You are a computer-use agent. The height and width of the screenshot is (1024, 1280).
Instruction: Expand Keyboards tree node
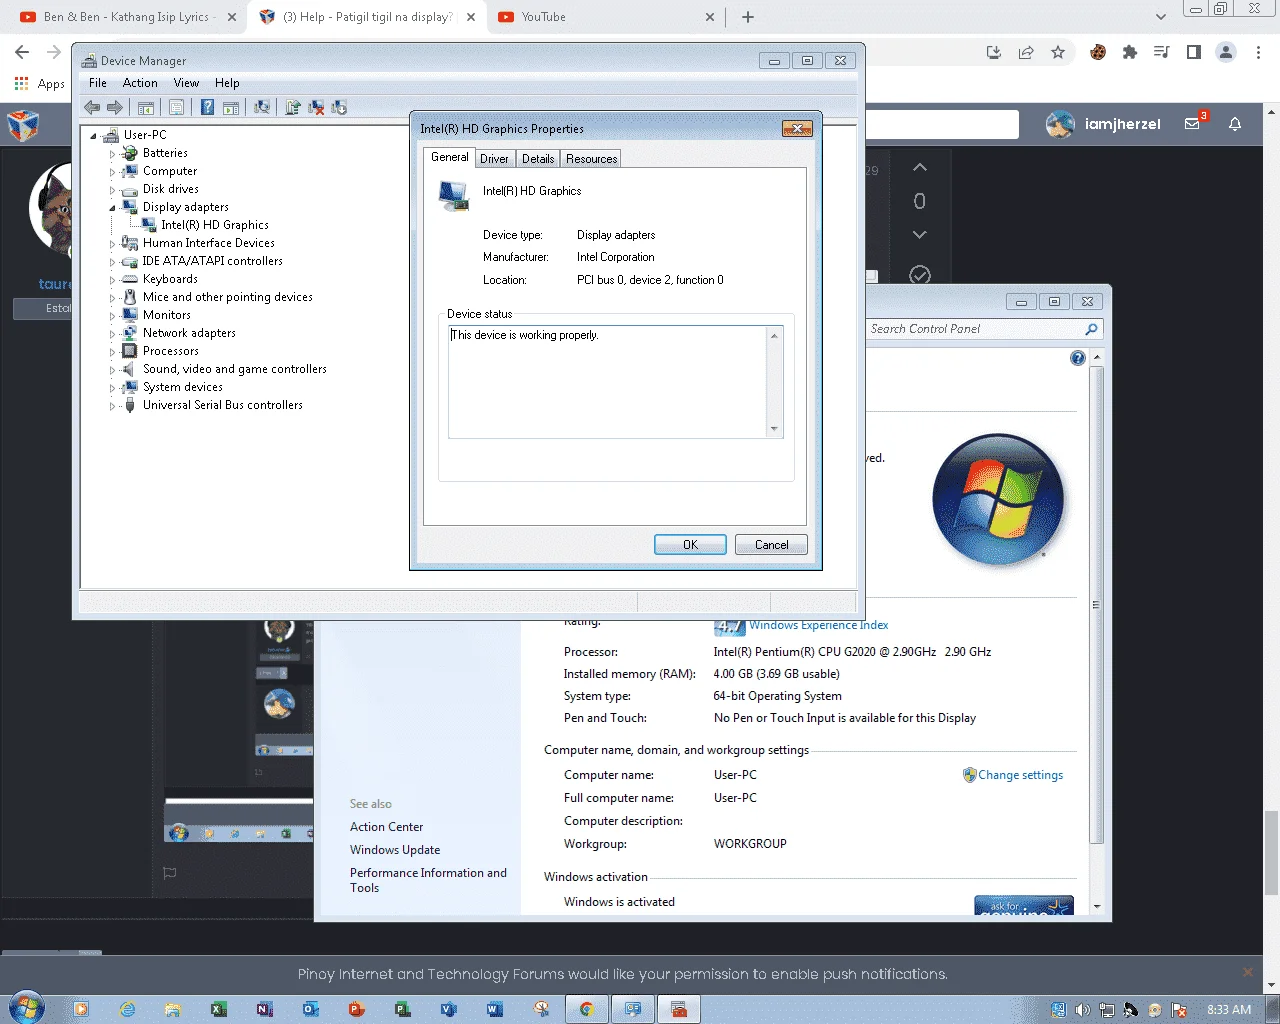pos(112,280)
